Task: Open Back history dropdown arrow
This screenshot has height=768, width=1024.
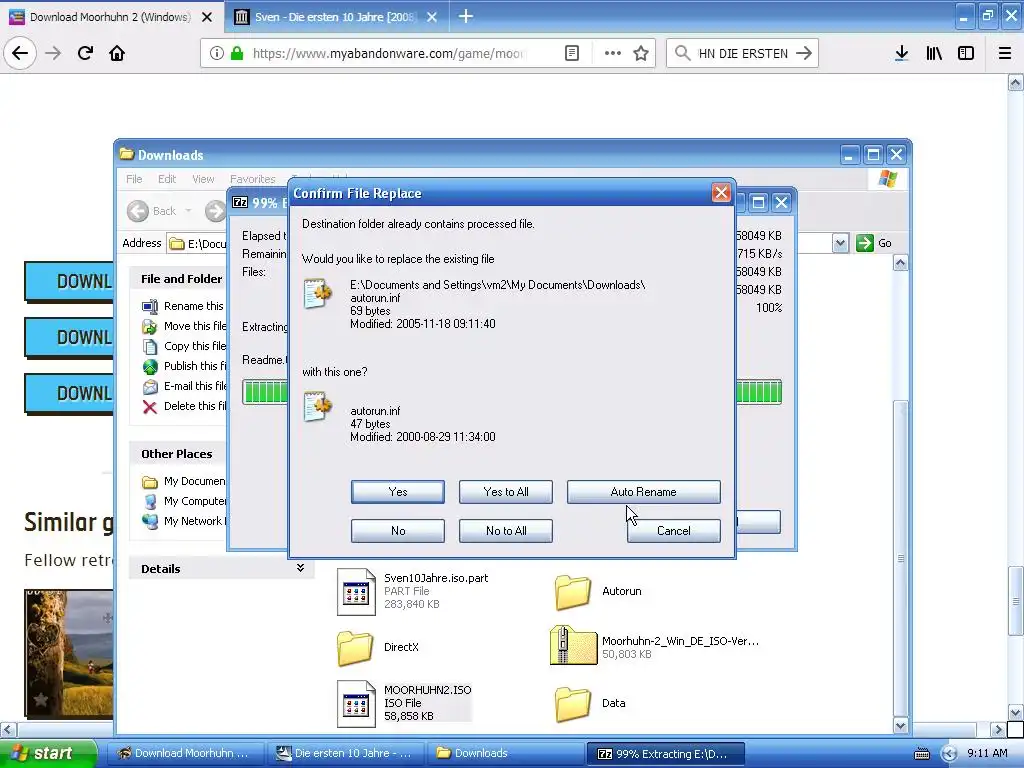Action: pyautogui.click(x=188, y=211)
